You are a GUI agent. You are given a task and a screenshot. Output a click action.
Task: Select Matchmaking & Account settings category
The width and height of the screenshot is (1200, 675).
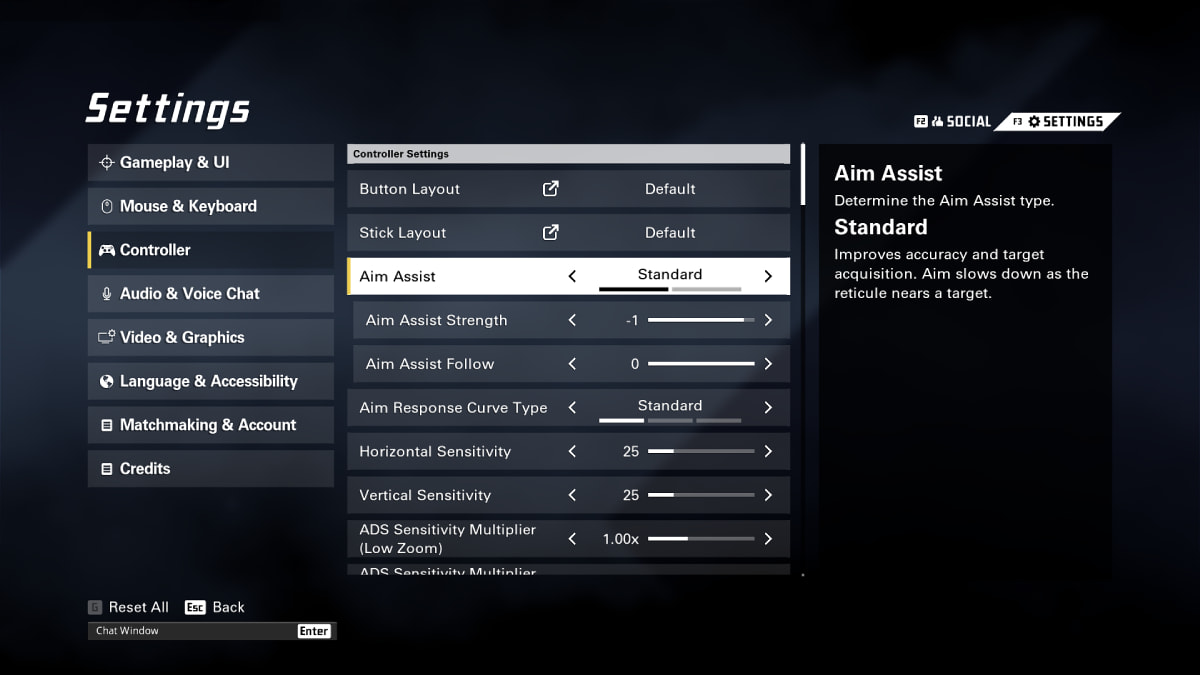click(210, 425)
